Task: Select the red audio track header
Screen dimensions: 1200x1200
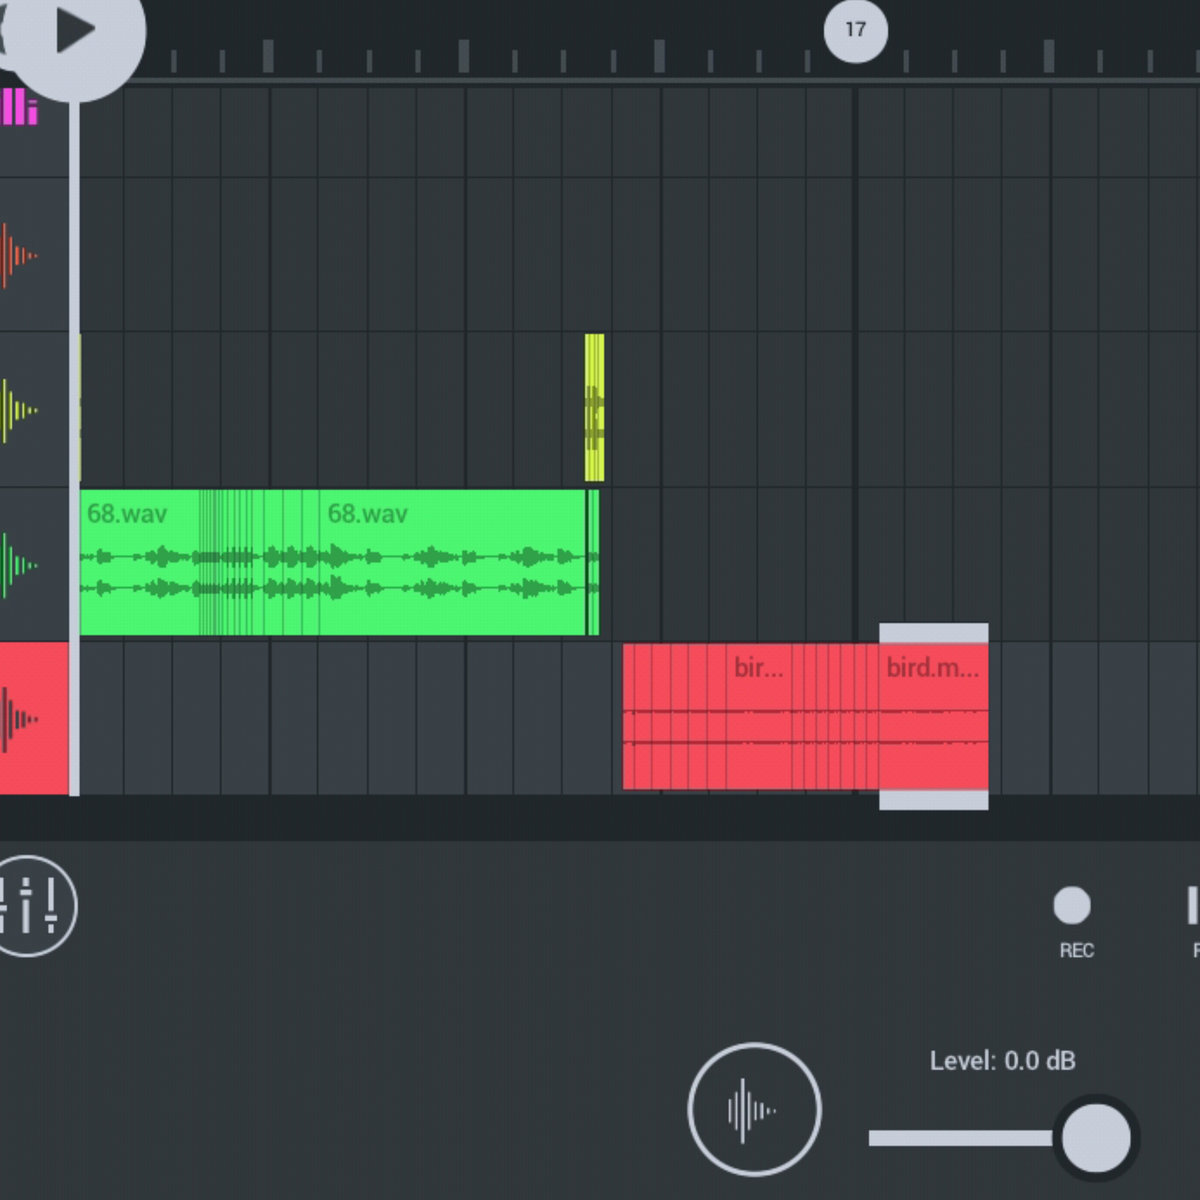Action: tap(32, 718)
